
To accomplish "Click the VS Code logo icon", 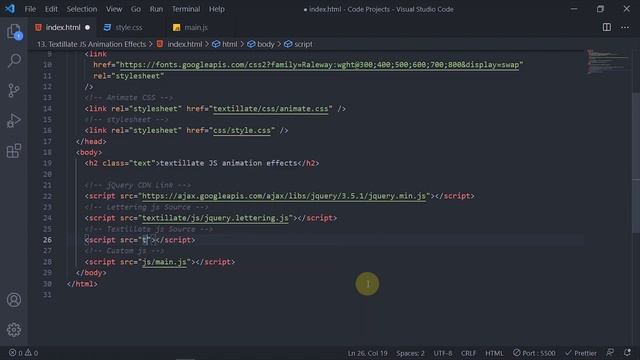I will pos(10,9).
